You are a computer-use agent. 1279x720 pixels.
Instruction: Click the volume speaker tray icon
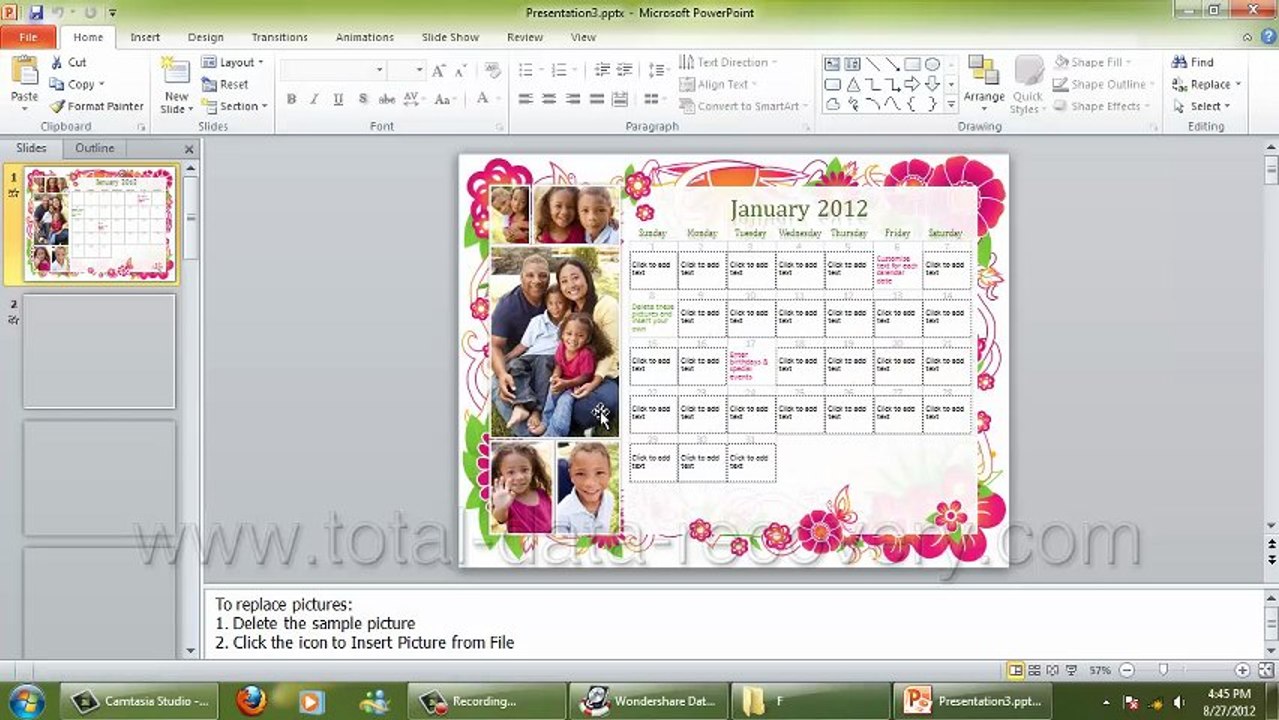[1180, 702]
